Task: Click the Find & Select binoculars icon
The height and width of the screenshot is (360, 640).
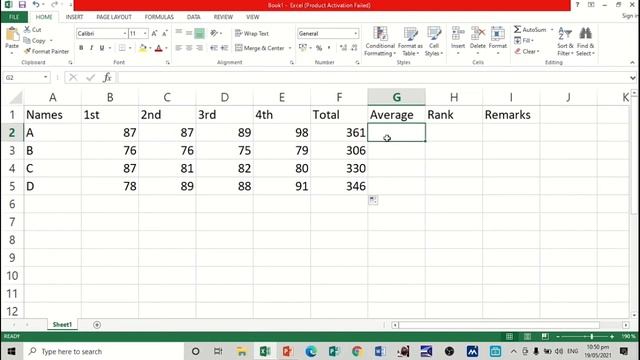Action: [x=585, y=33]
